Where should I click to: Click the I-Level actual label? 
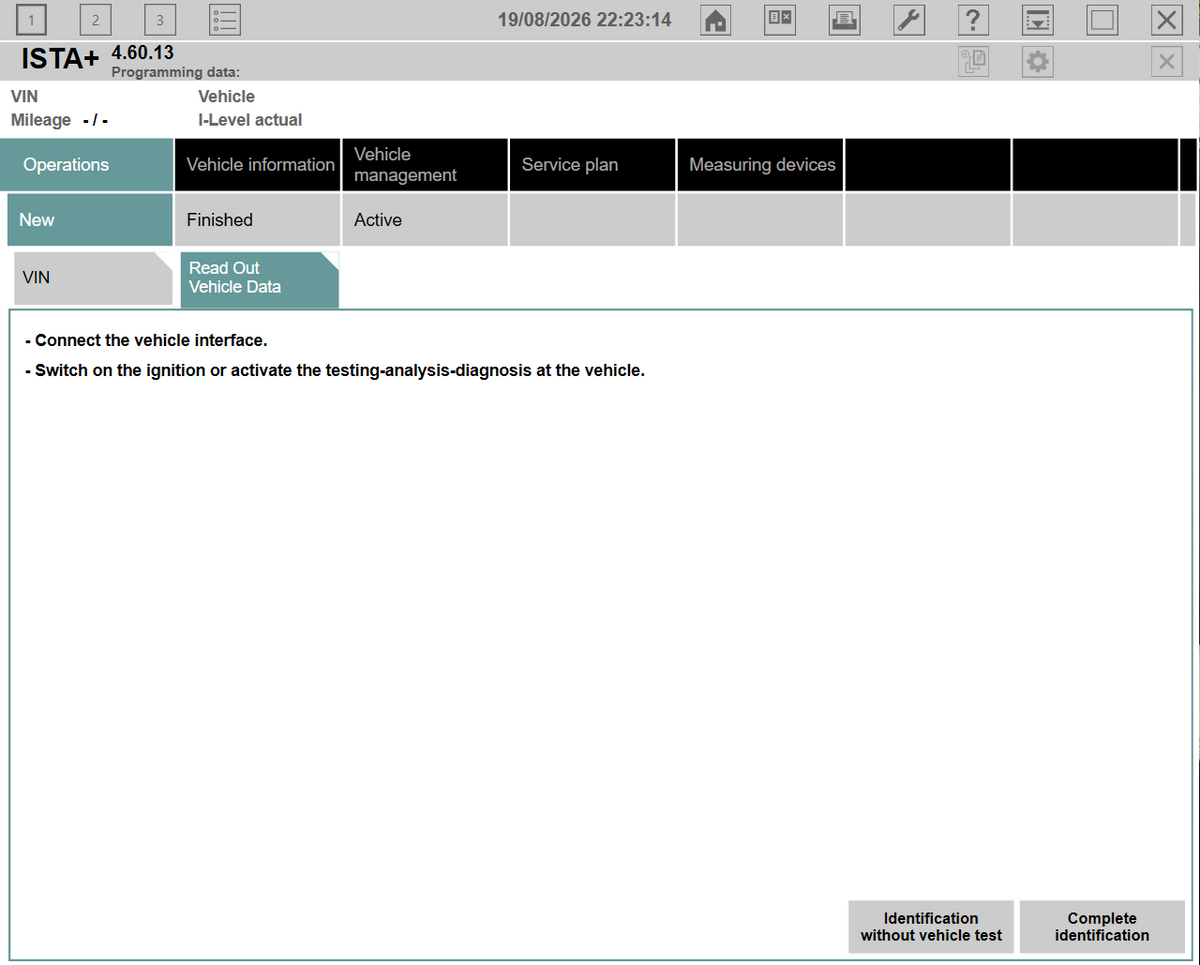250,120
